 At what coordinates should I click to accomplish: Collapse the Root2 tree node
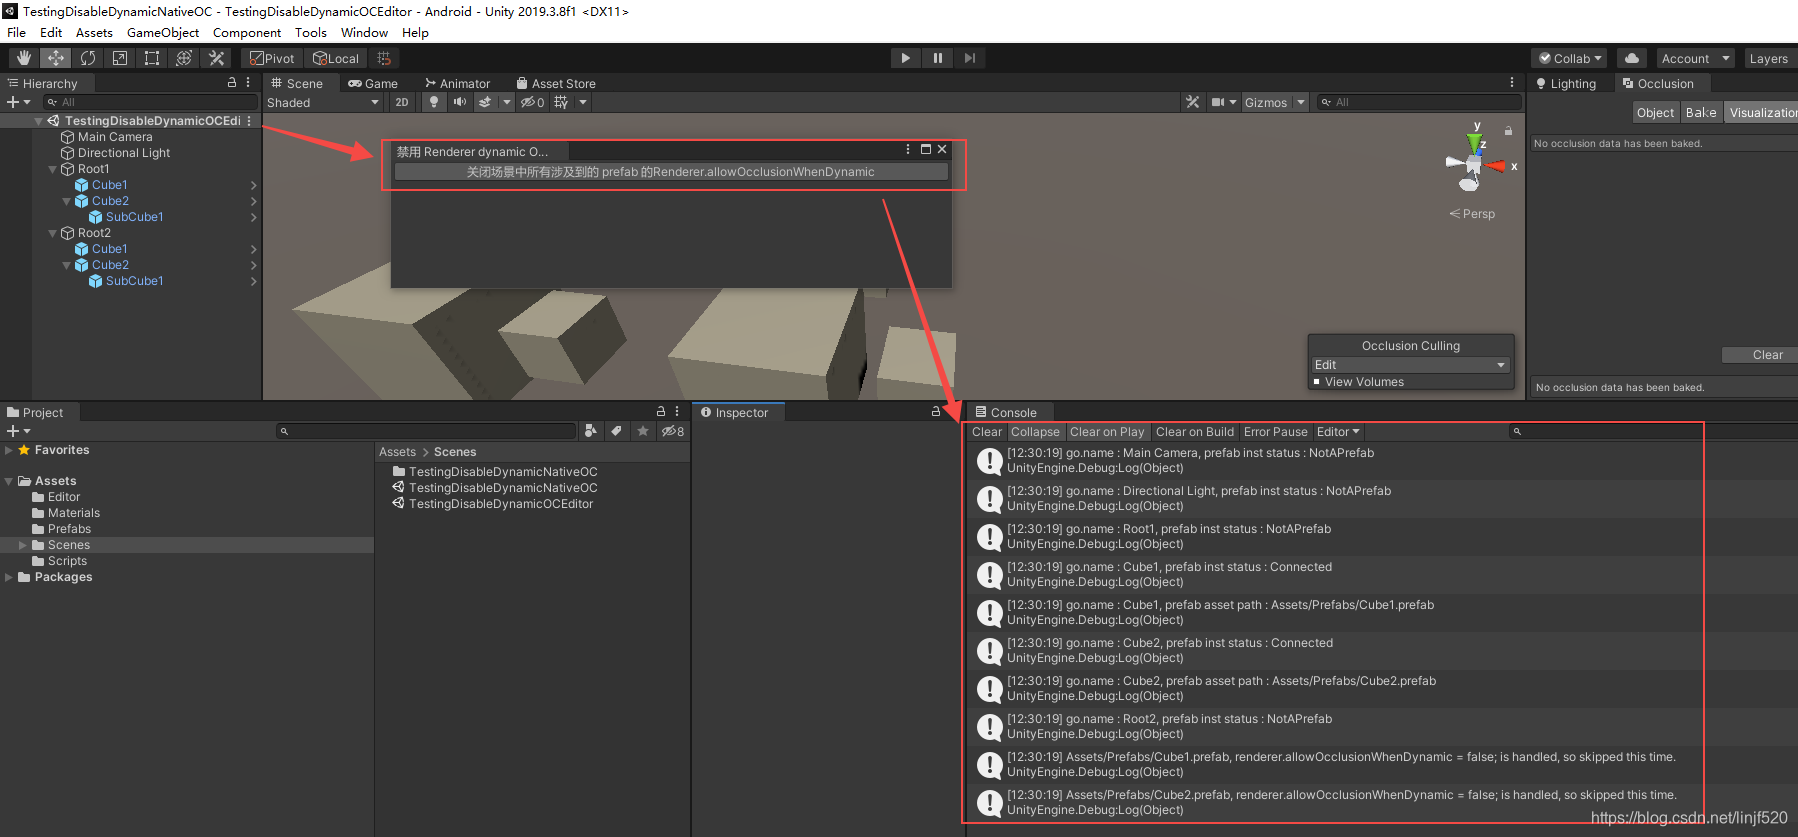pyautogui.click(x=52, y=233)
